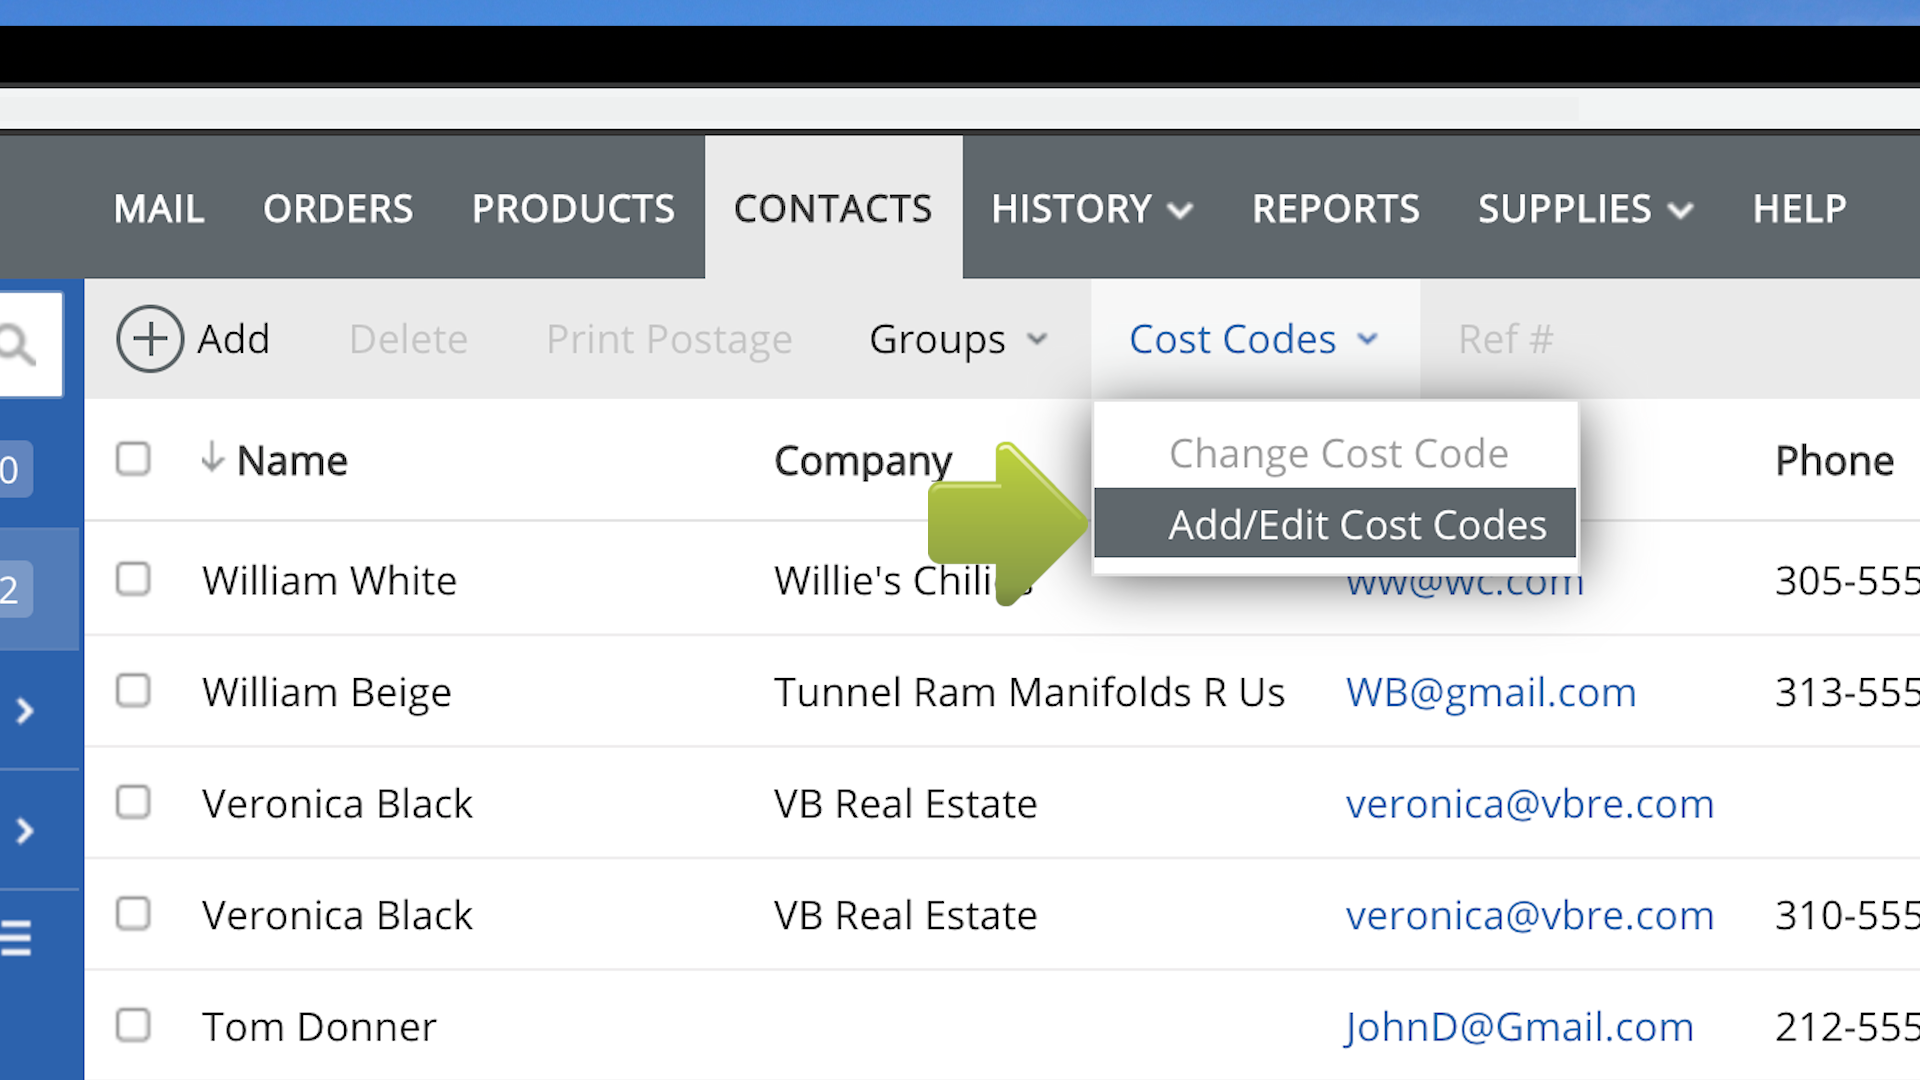This screenshot has height=1080, width=1920.
Task: Select Change Cost Code menu item
Action: click(x=1338, y=454)
